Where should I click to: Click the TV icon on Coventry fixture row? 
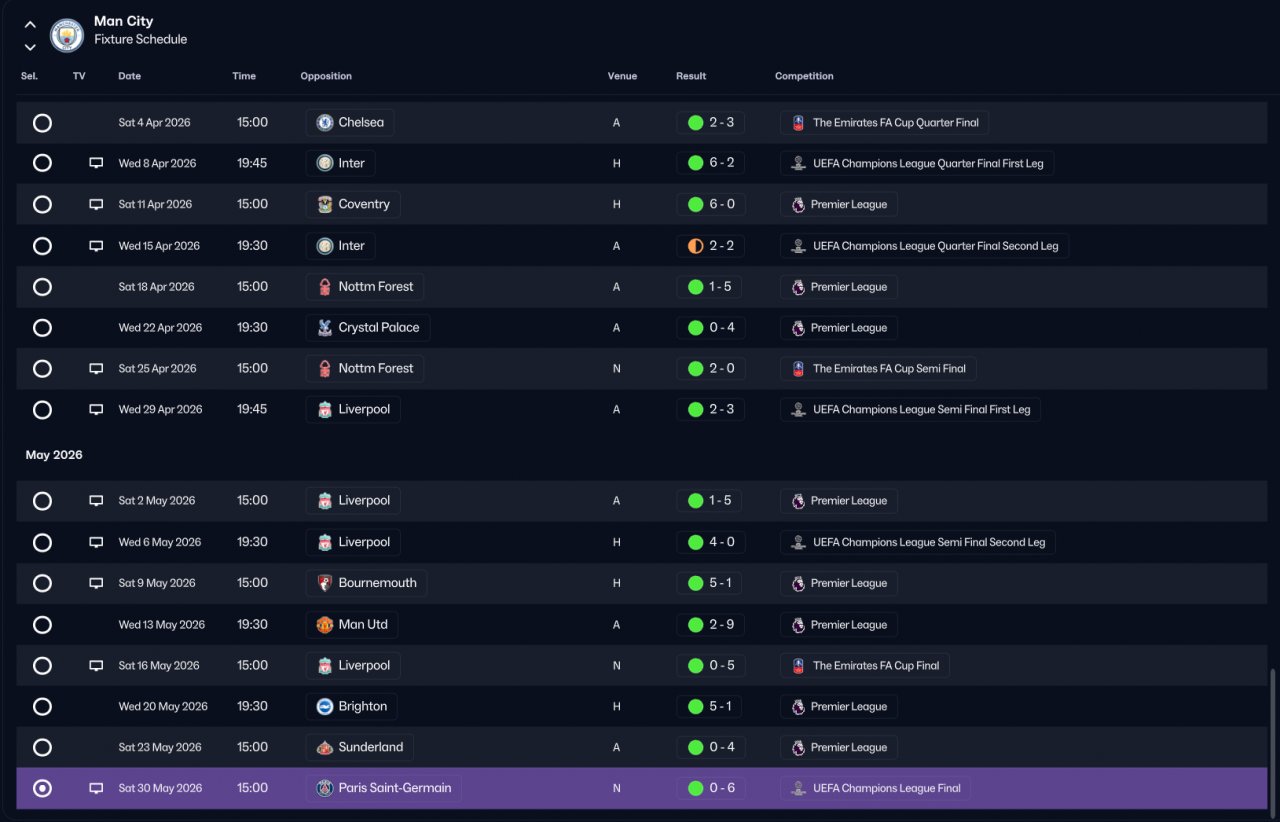(96, 204)
